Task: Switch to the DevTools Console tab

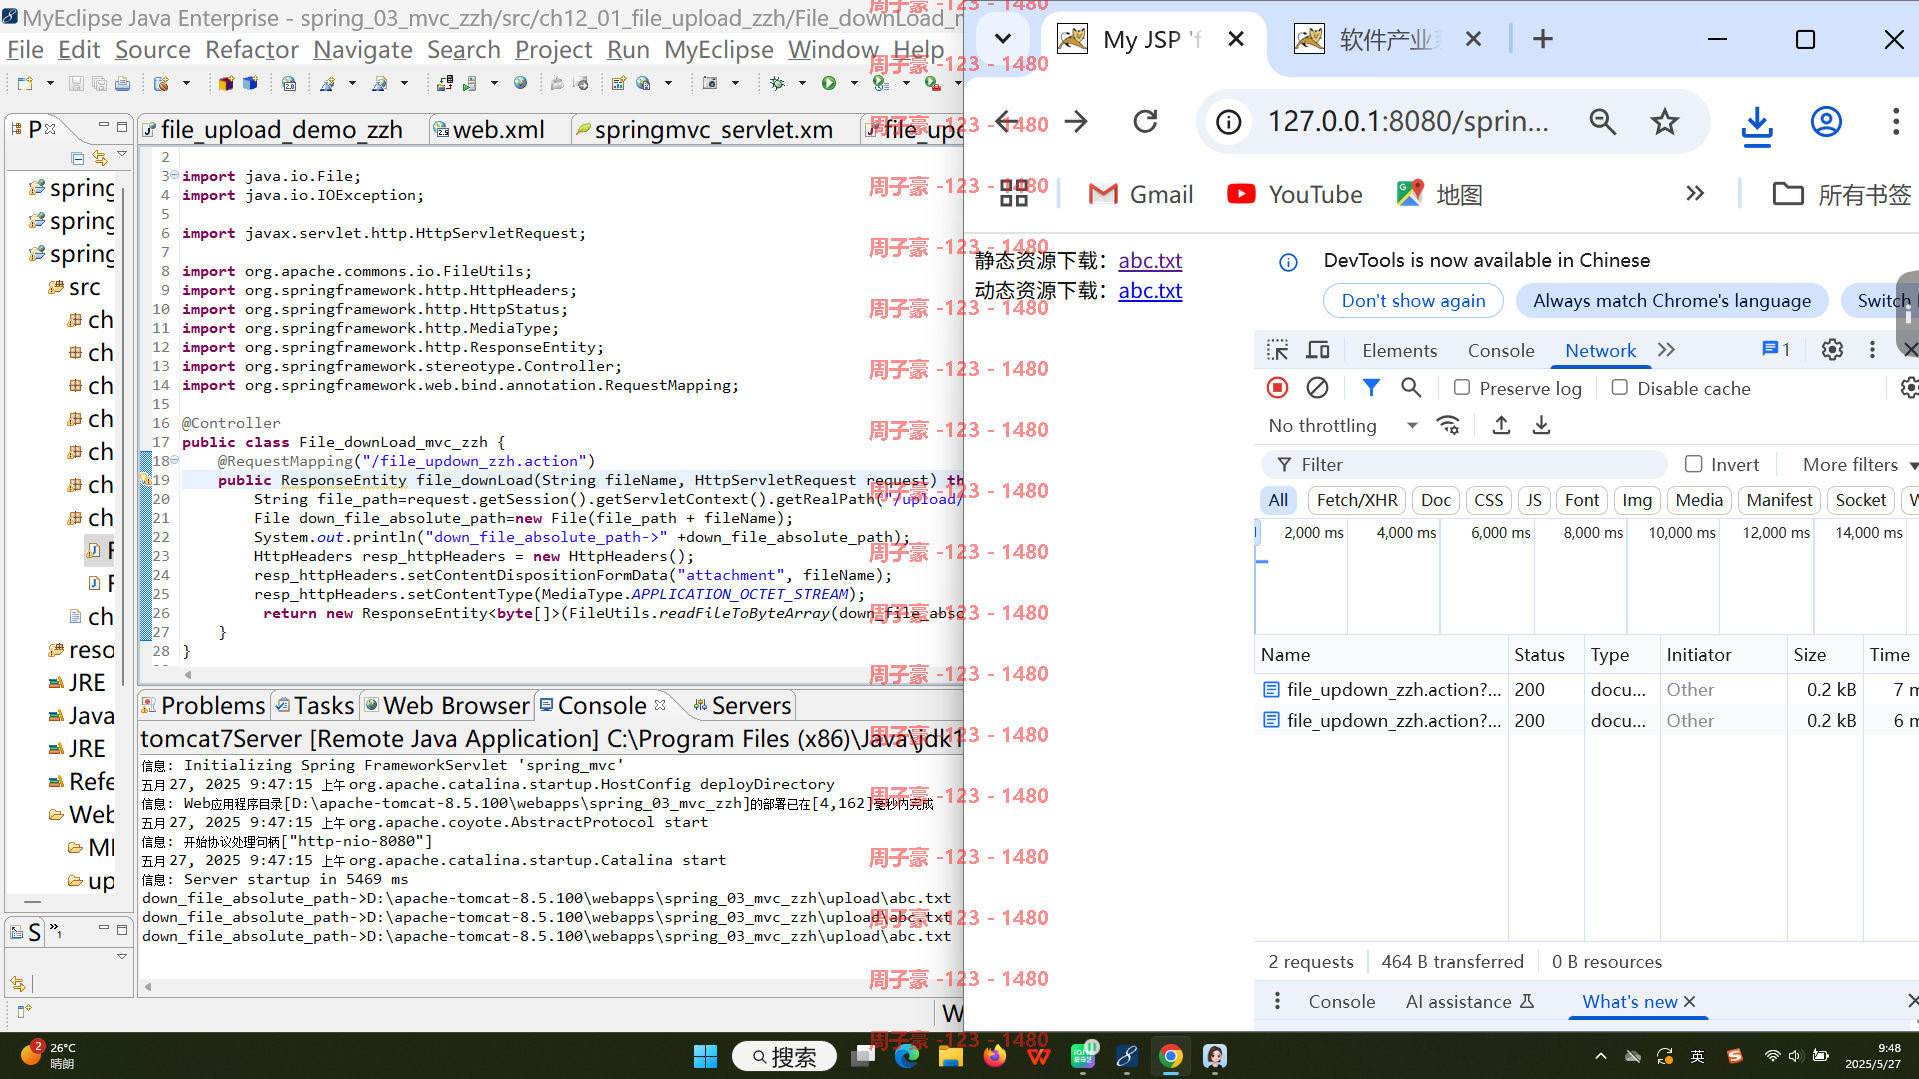Action: pyautogui.click(x=1500, y=350)
